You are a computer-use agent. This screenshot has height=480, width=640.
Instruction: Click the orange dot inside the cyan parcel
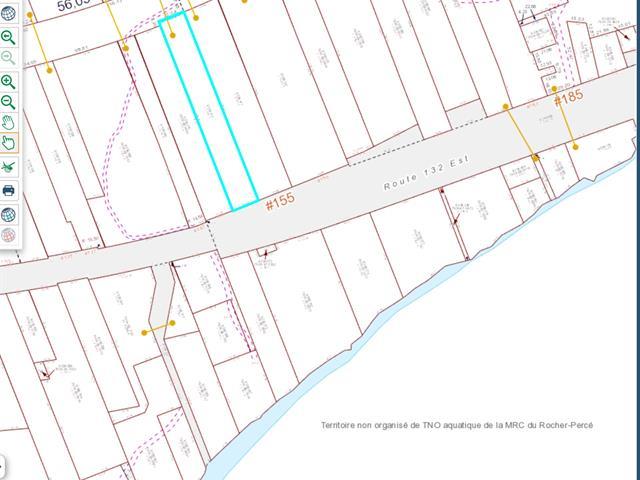[173, 35]
